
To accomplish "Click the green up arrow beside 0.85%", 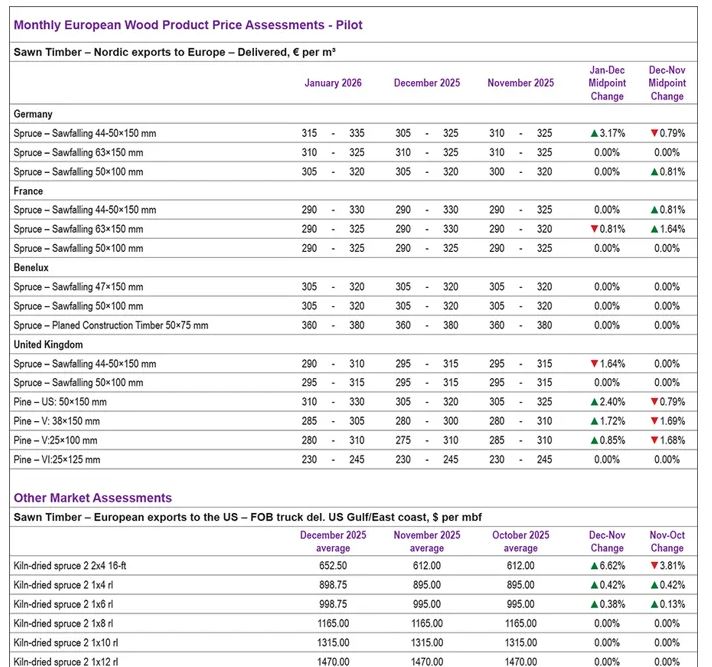I will [594, 441].
